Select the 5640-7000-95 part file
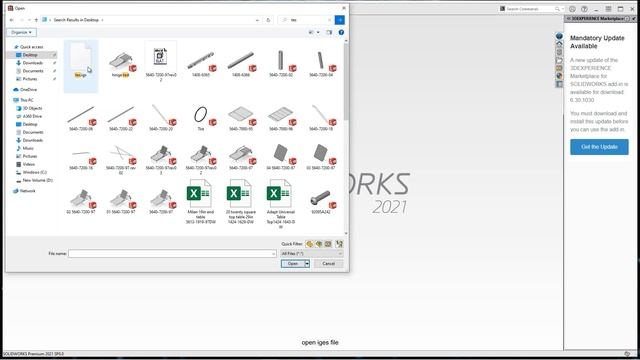This screenshot has width=640, height=360. pos(241,117)
